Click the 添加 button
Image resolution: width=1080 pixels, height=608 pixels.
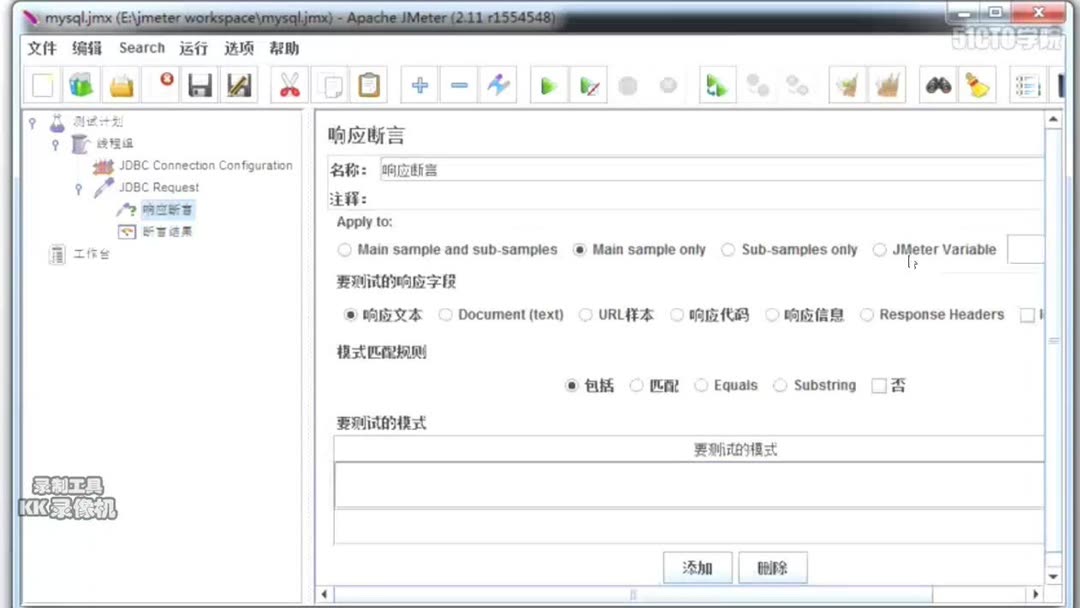(x=697, y=568)
